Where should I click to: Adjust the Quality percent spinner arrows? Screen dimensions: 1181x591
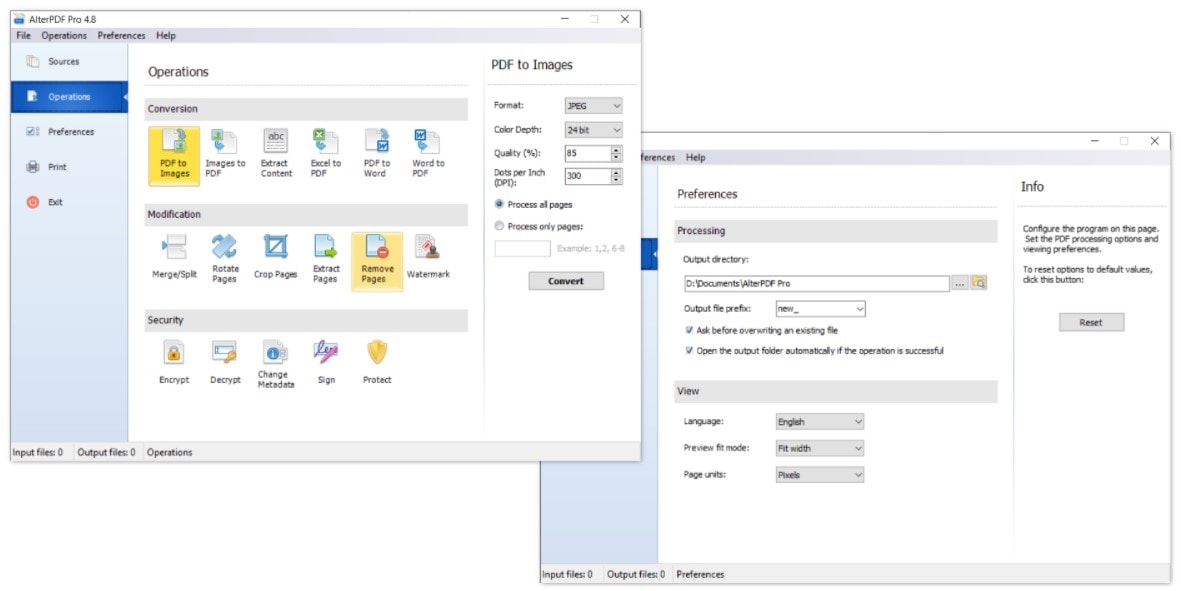(616, 154)
